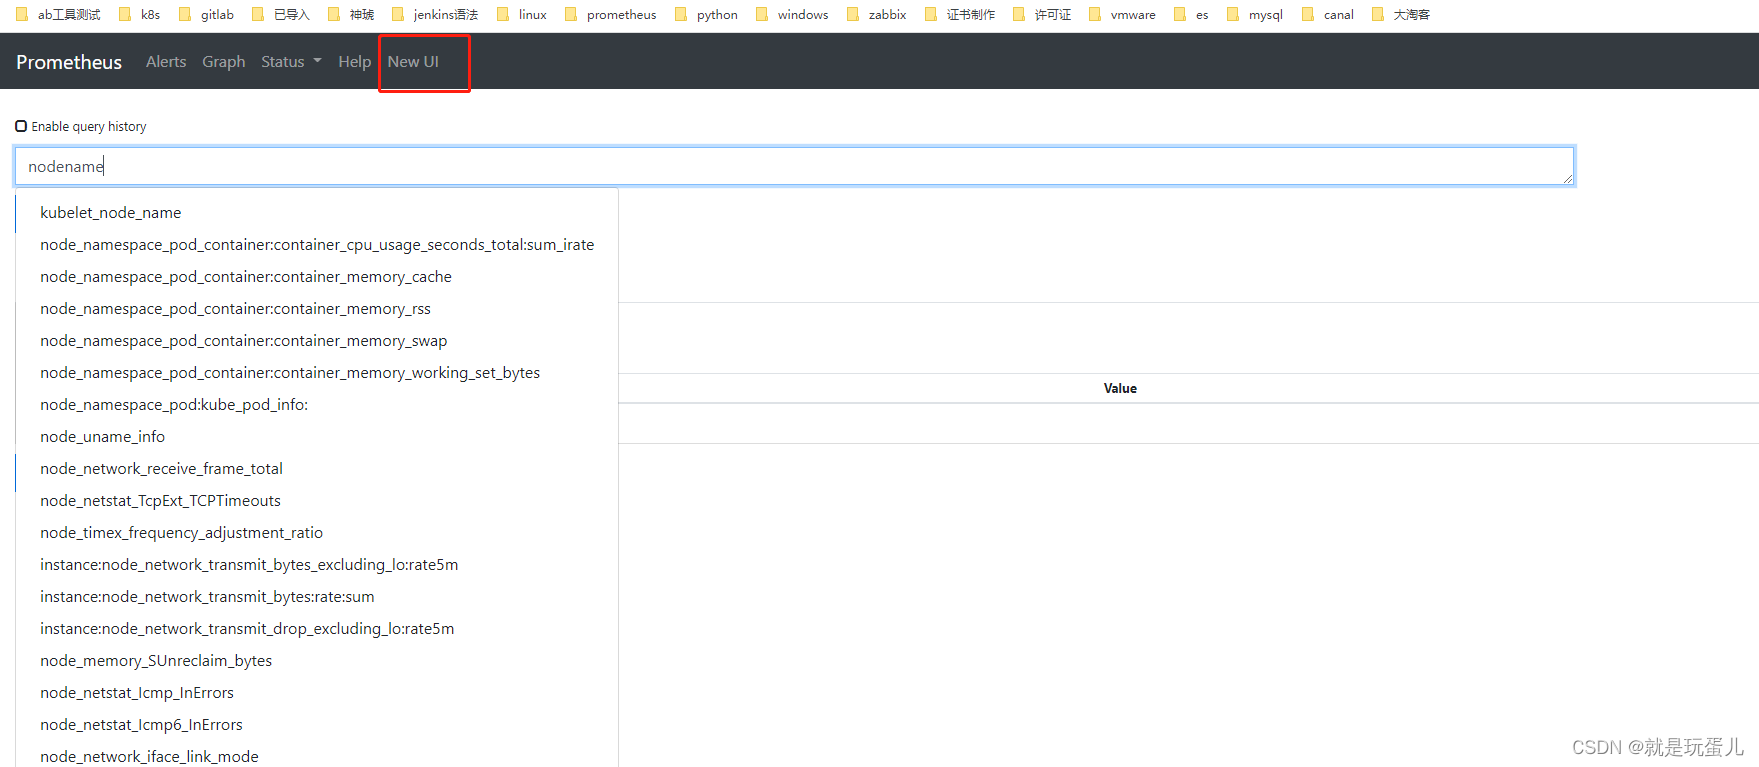Open the python bookmark folder
Screen dimensions: 1759x767
click(x=706, y=14)
